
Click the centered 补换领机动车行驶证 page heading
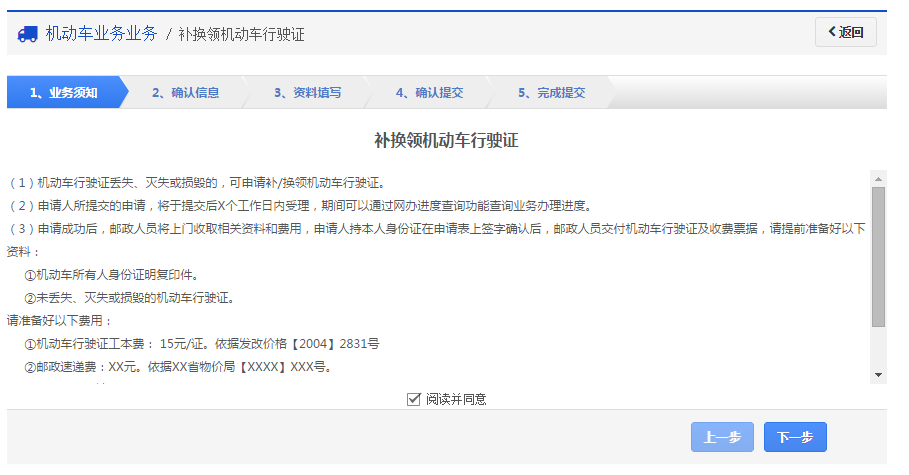[x=446, y=140]
